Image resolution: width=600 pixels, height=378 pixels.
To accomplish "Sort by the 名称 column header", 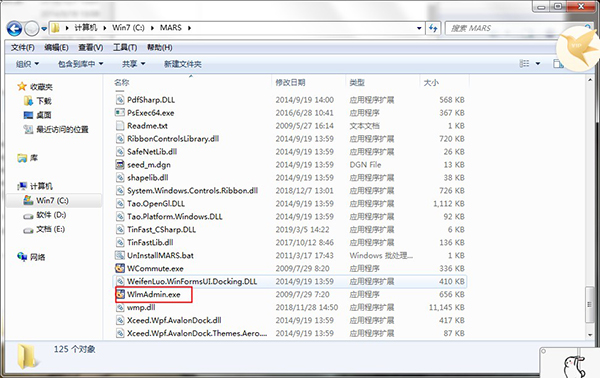I will pyautogui.click(x=122, y=82).
